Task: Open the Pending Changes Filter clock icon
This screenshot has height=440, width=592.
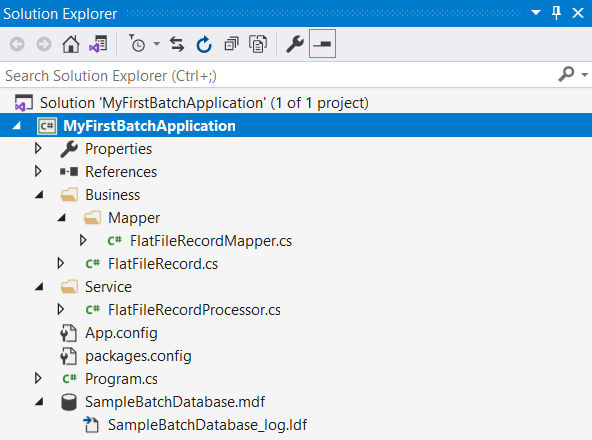Action: coord(137,43)
